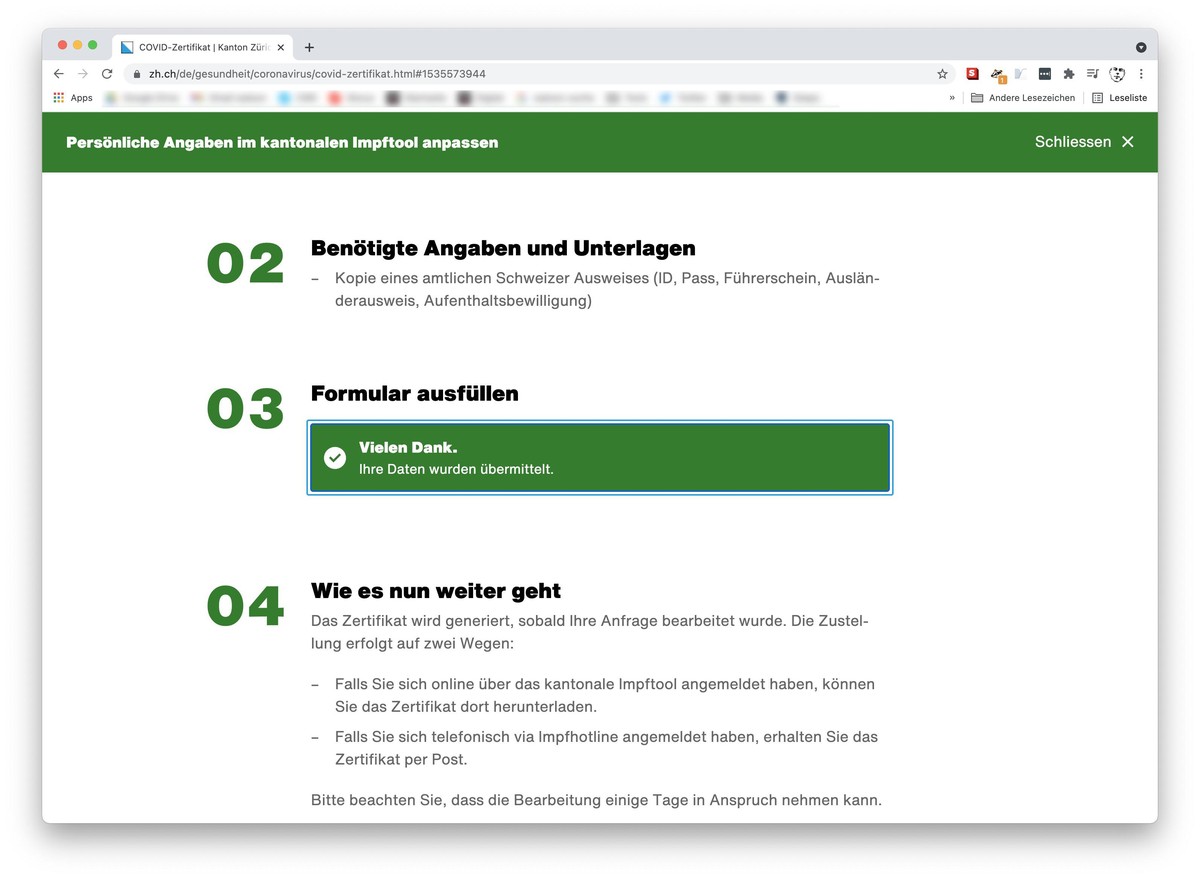Click the green checkmark success icon
Viewport: 1200px width, 879px height.
coord(335,457)
